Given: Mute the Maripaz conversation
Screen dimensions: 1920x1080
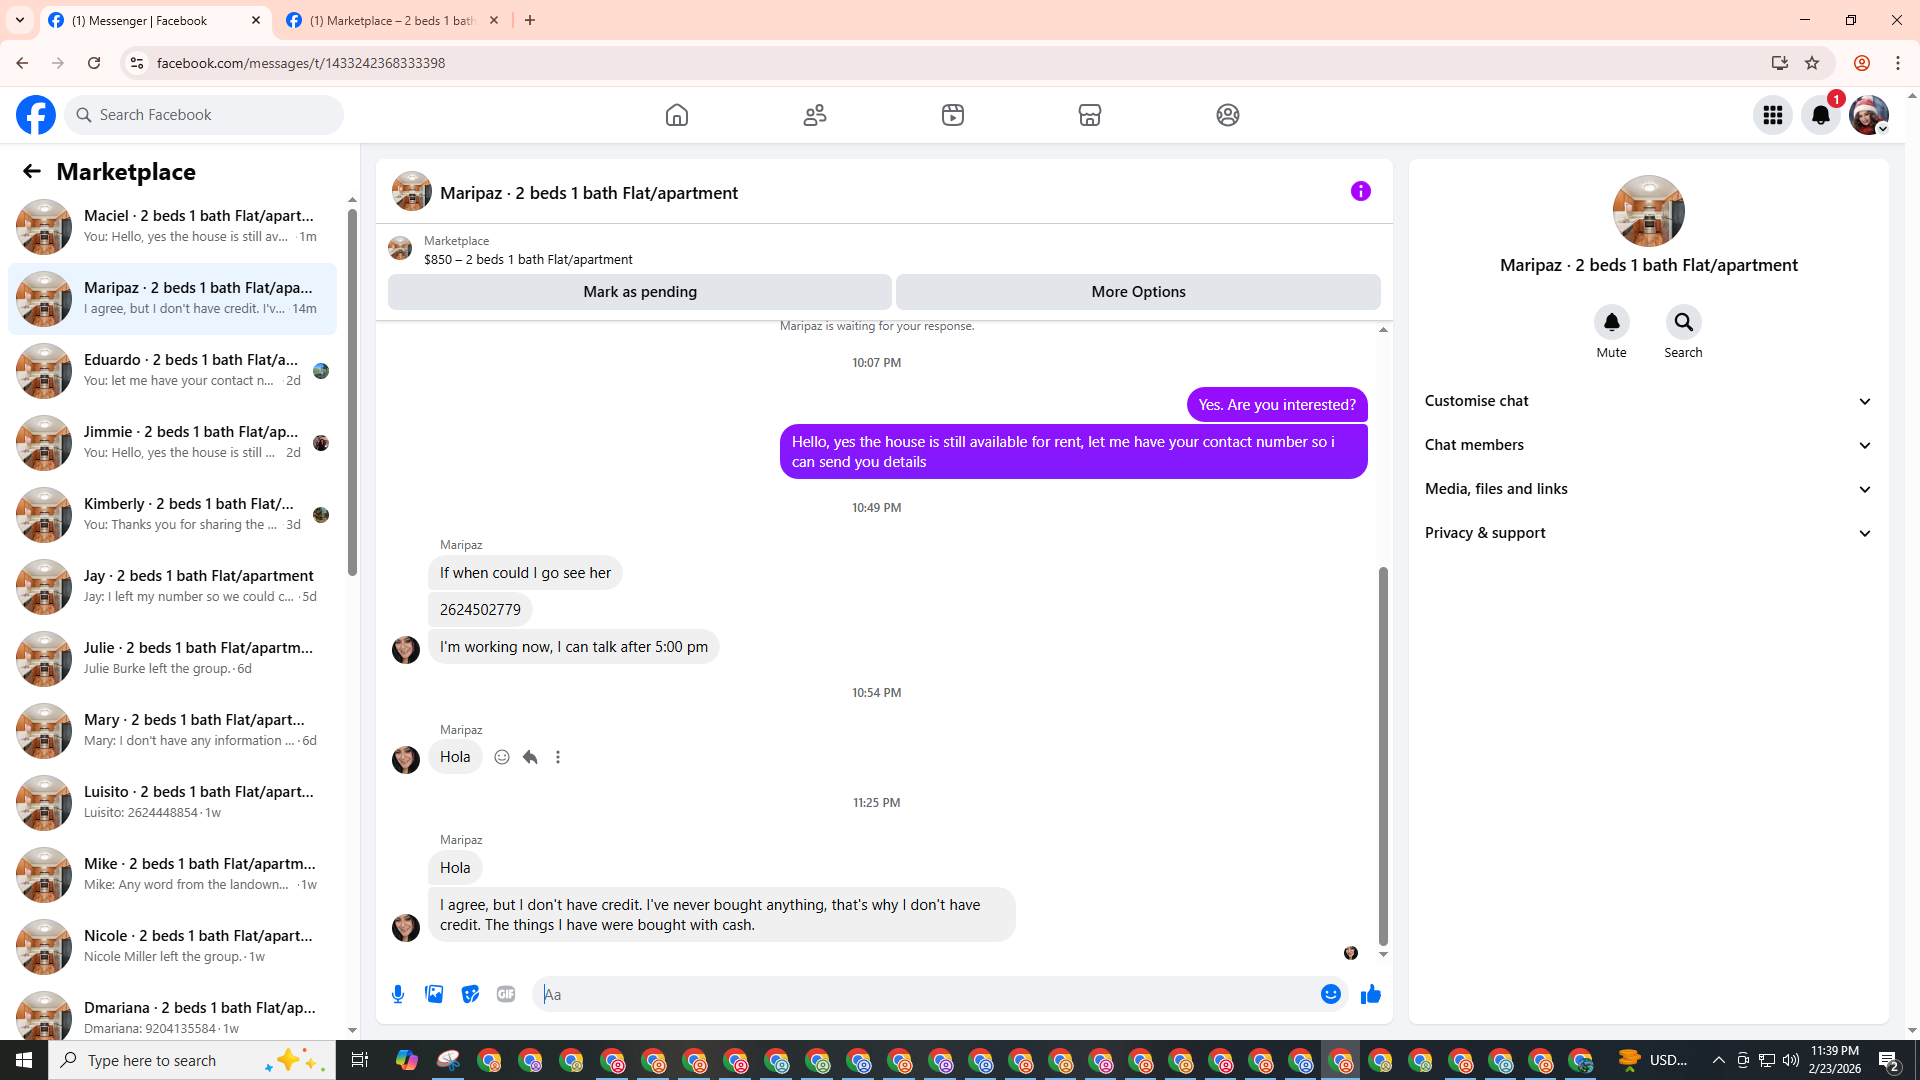Looking at the screenshot, I should [1611, 323].
